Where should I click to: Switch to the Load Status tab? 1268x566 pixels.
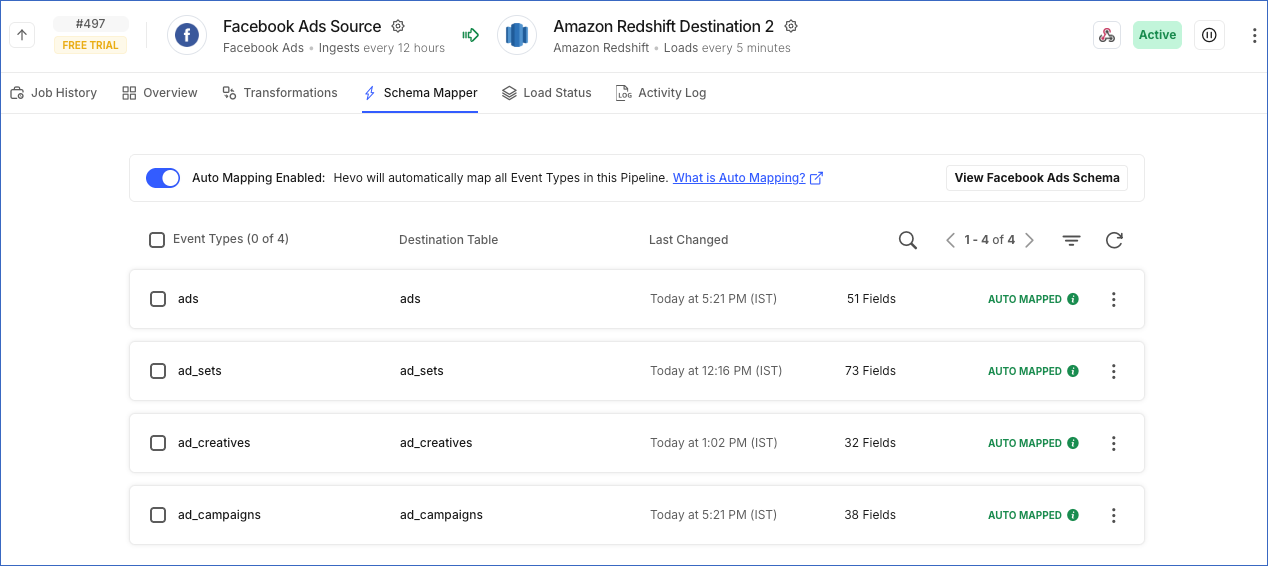click(547, 93)
